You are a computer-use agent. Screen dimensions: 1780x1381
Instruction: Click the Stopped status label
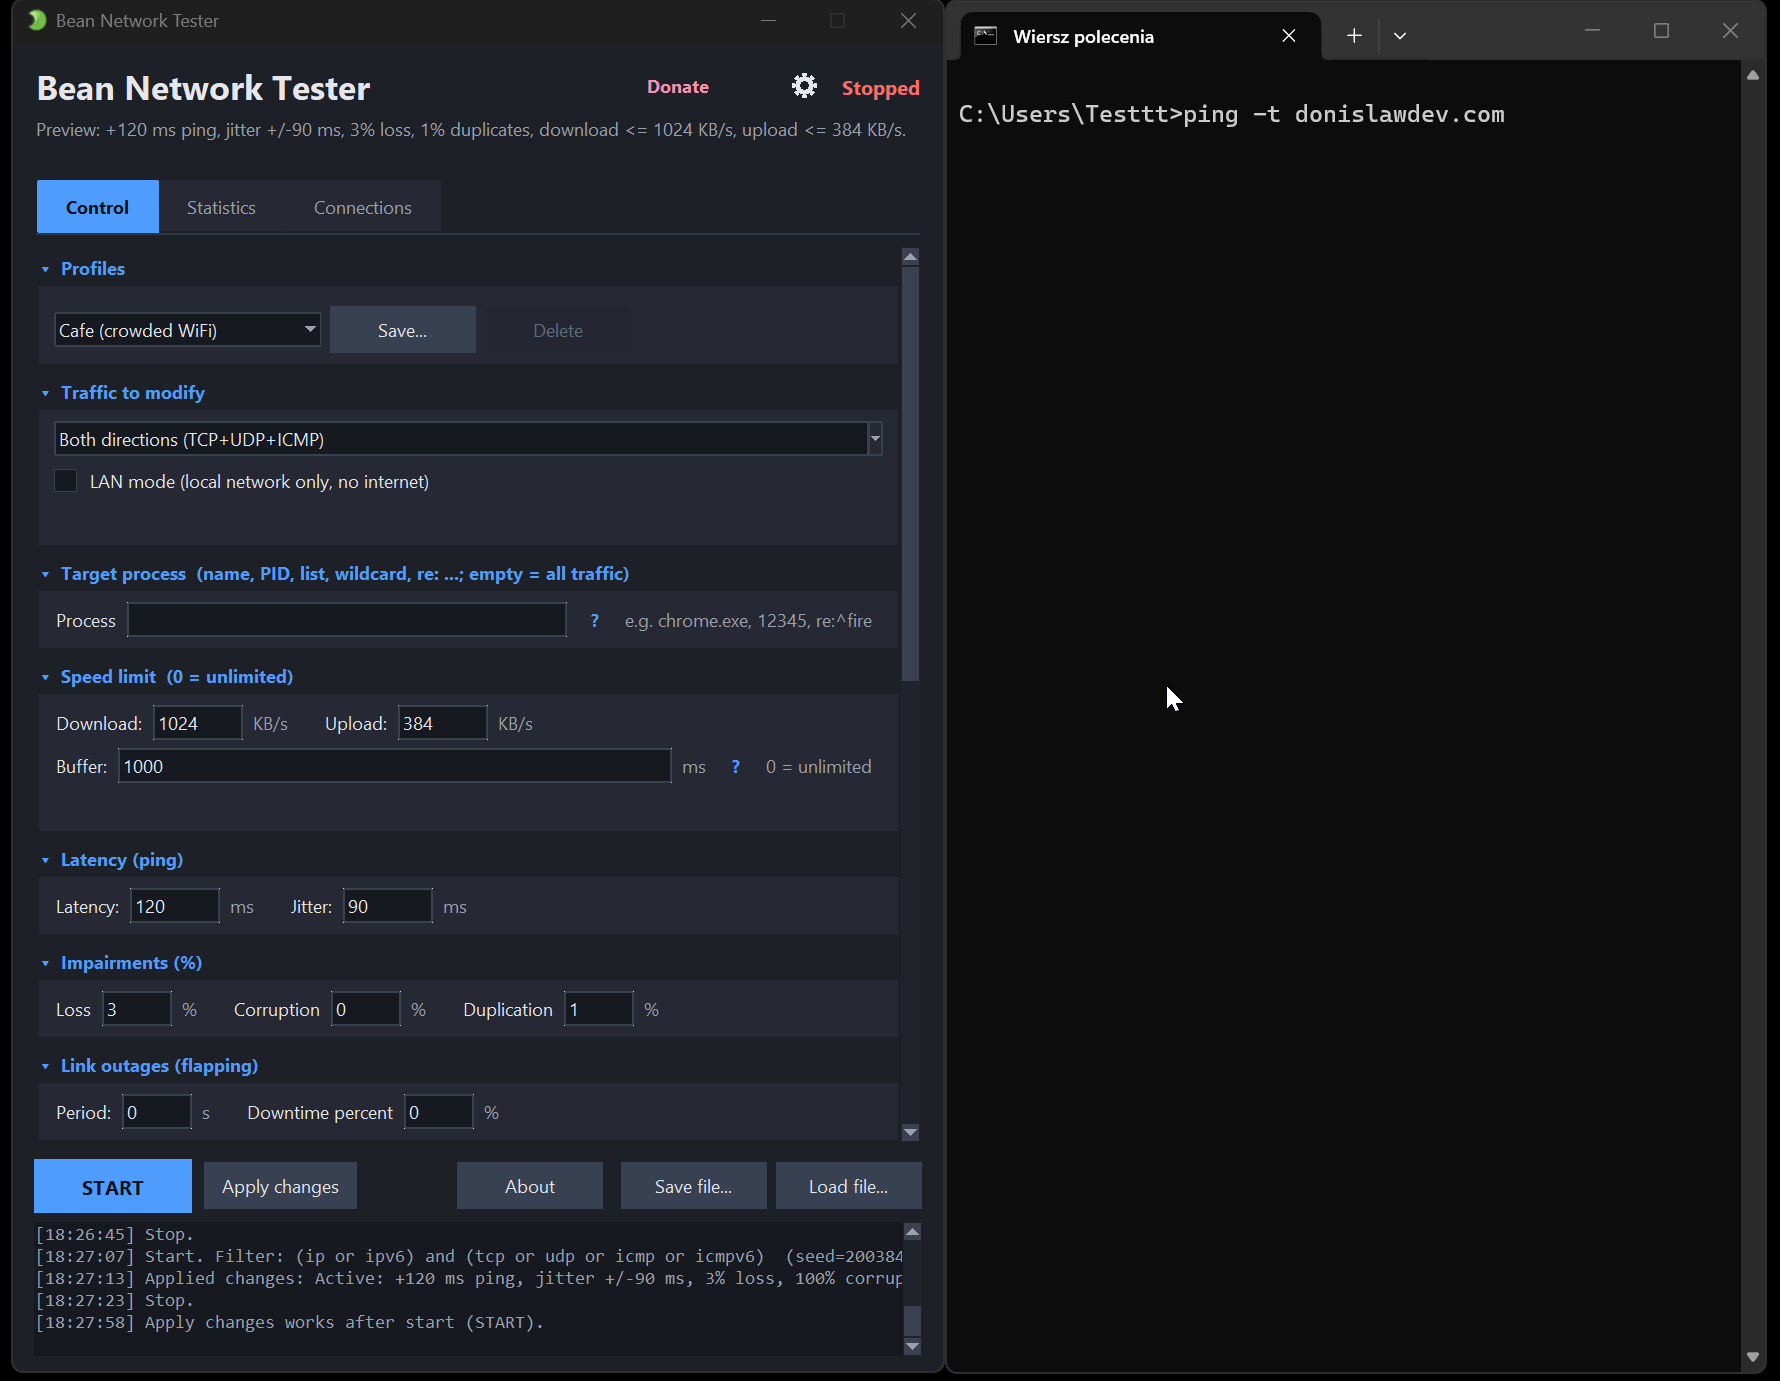point(880,88)
